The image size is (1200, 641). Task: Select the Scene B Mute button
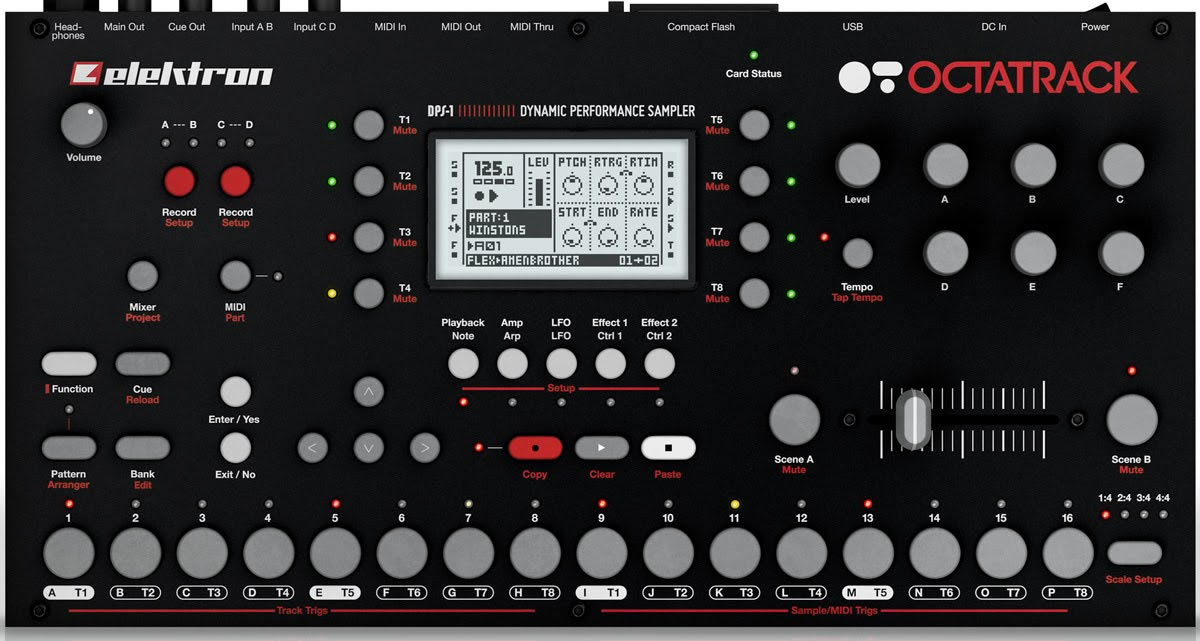(x=1131, y=419)
